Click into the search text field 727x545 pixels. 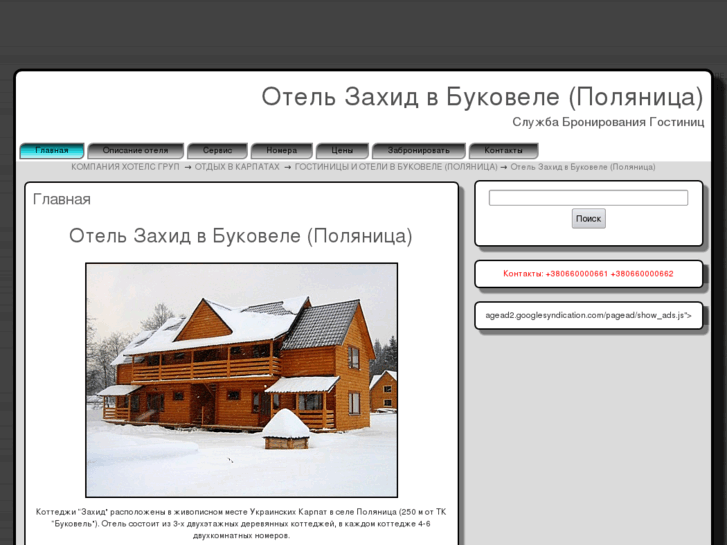click(x=588, y=198)
